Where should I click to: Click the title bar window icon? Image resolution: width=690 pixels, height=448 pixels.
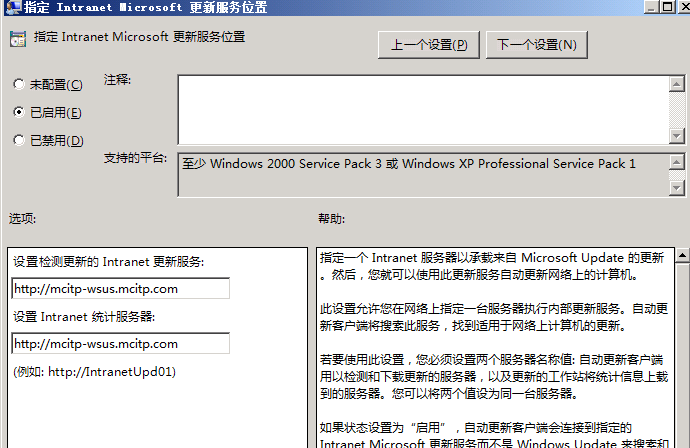(x=13, y=7)
